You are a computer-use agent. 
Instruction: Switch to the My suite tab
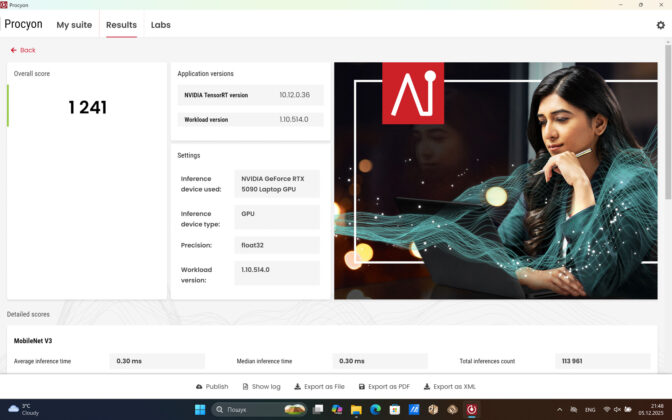point(74,25)
